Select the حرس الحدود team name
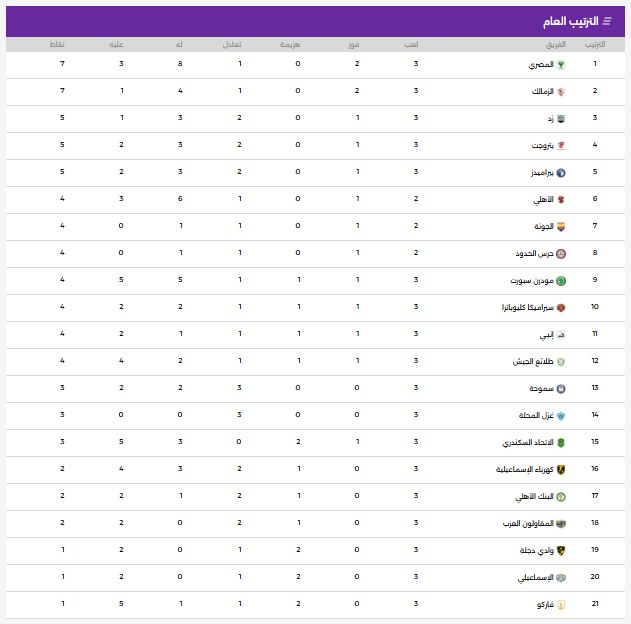 [534, 253]
